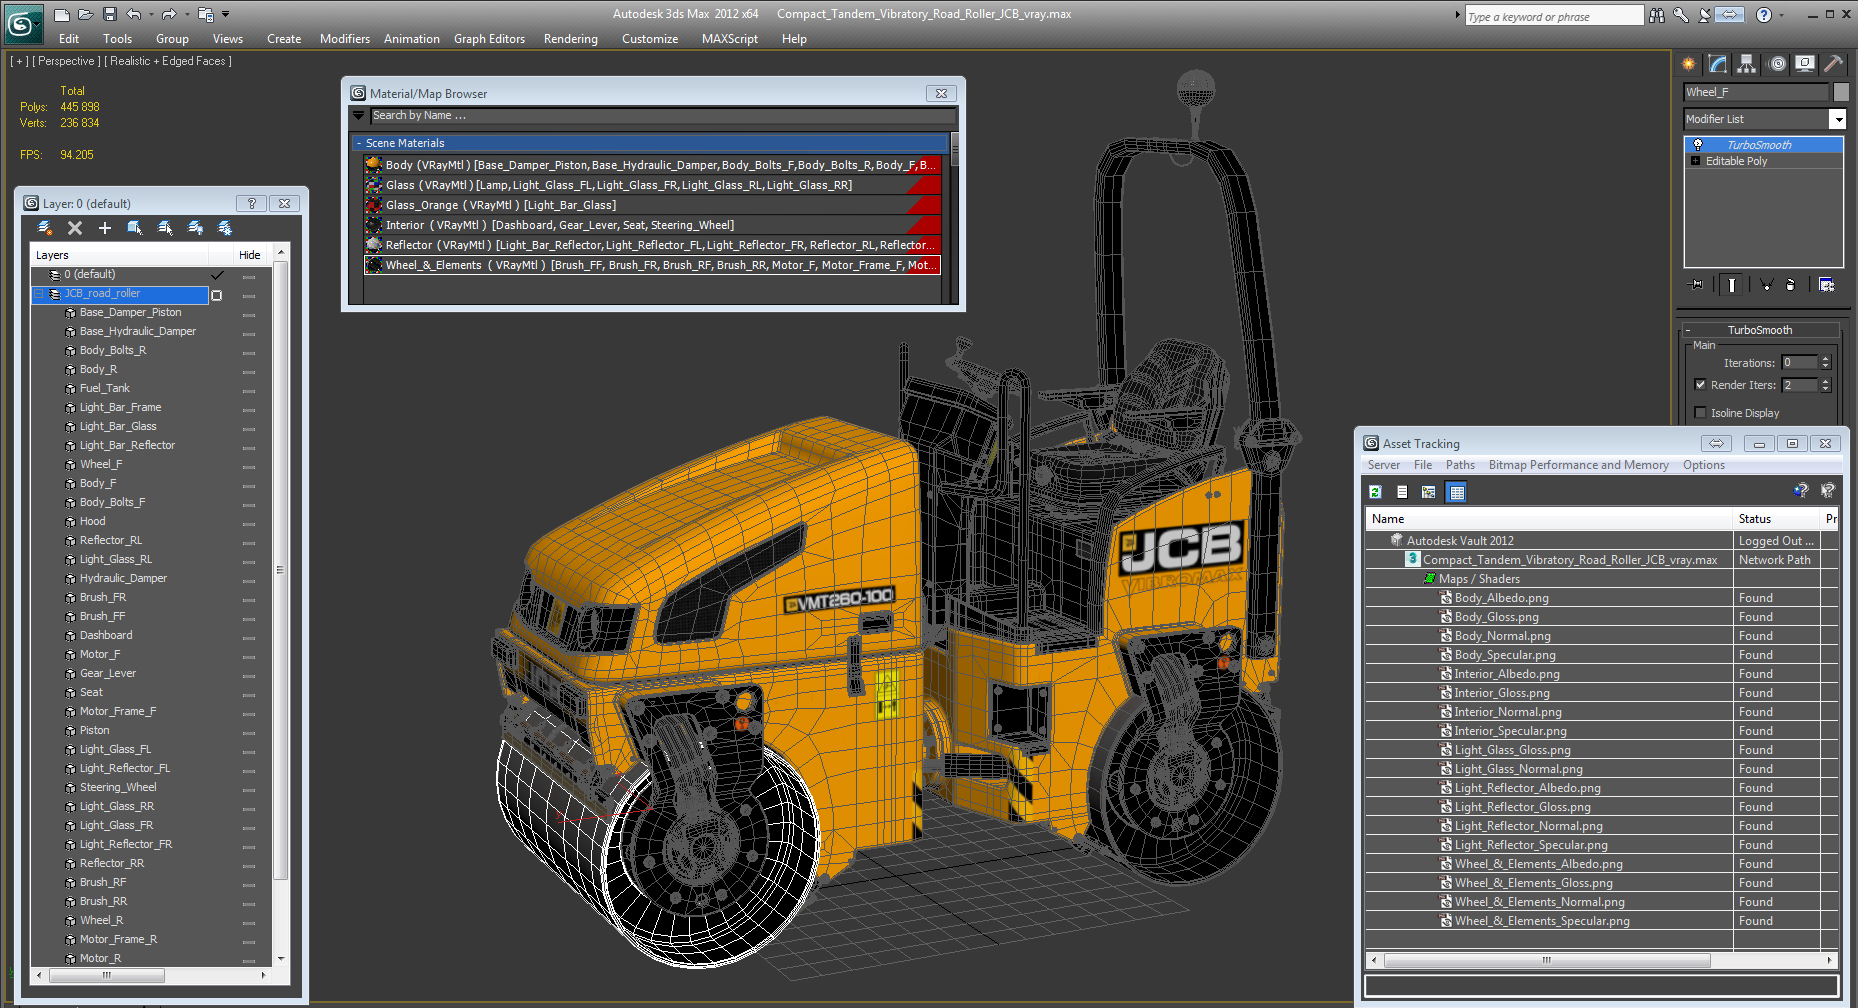Click the viewport [+] general label
1858x1008 pixels.
click(x=19, y=61)
